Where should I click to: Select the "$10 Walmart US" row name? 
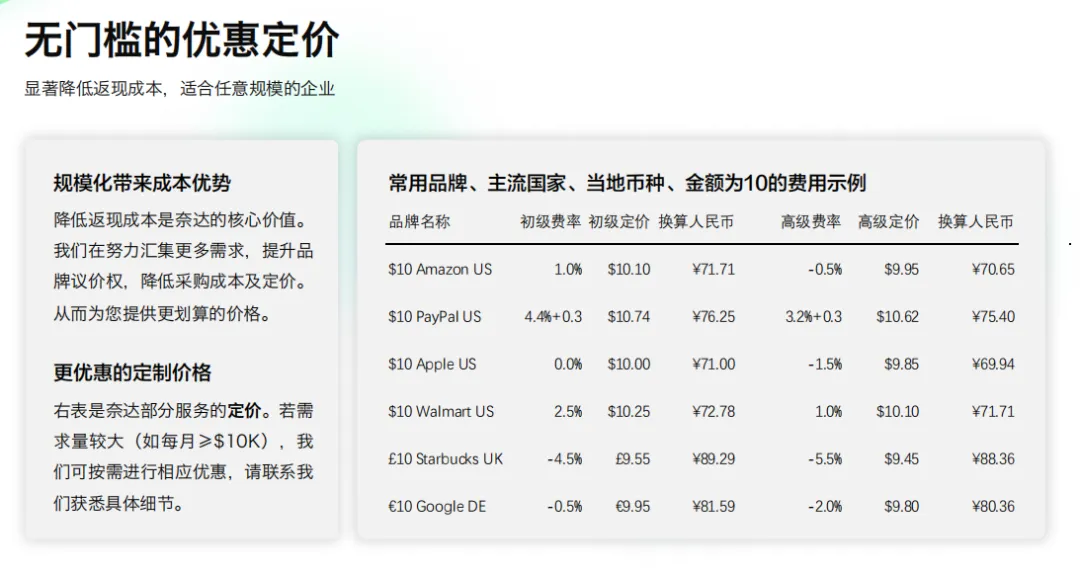(441, 412)
